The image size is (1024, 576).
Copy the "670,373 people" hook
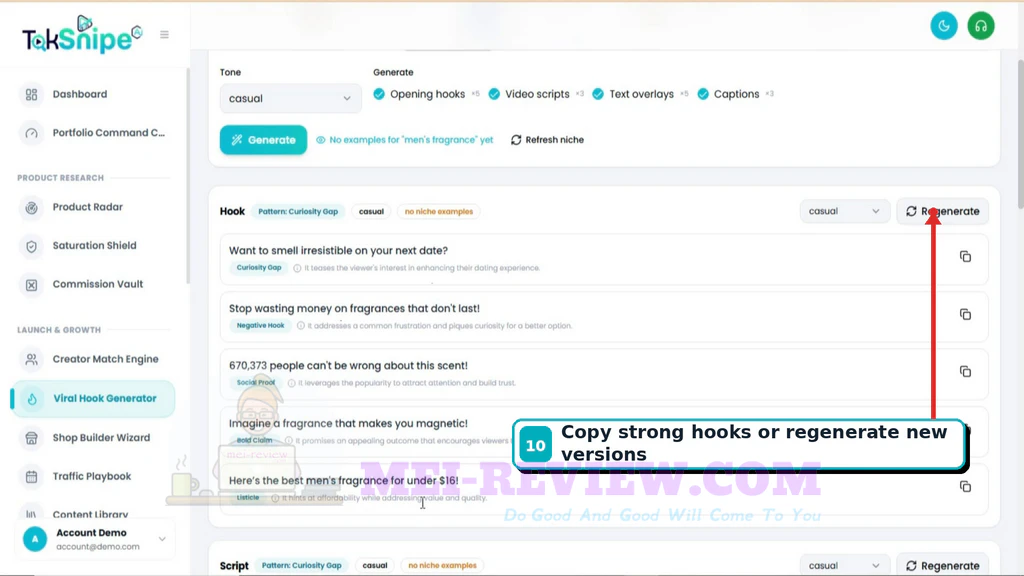coord(965,372)
